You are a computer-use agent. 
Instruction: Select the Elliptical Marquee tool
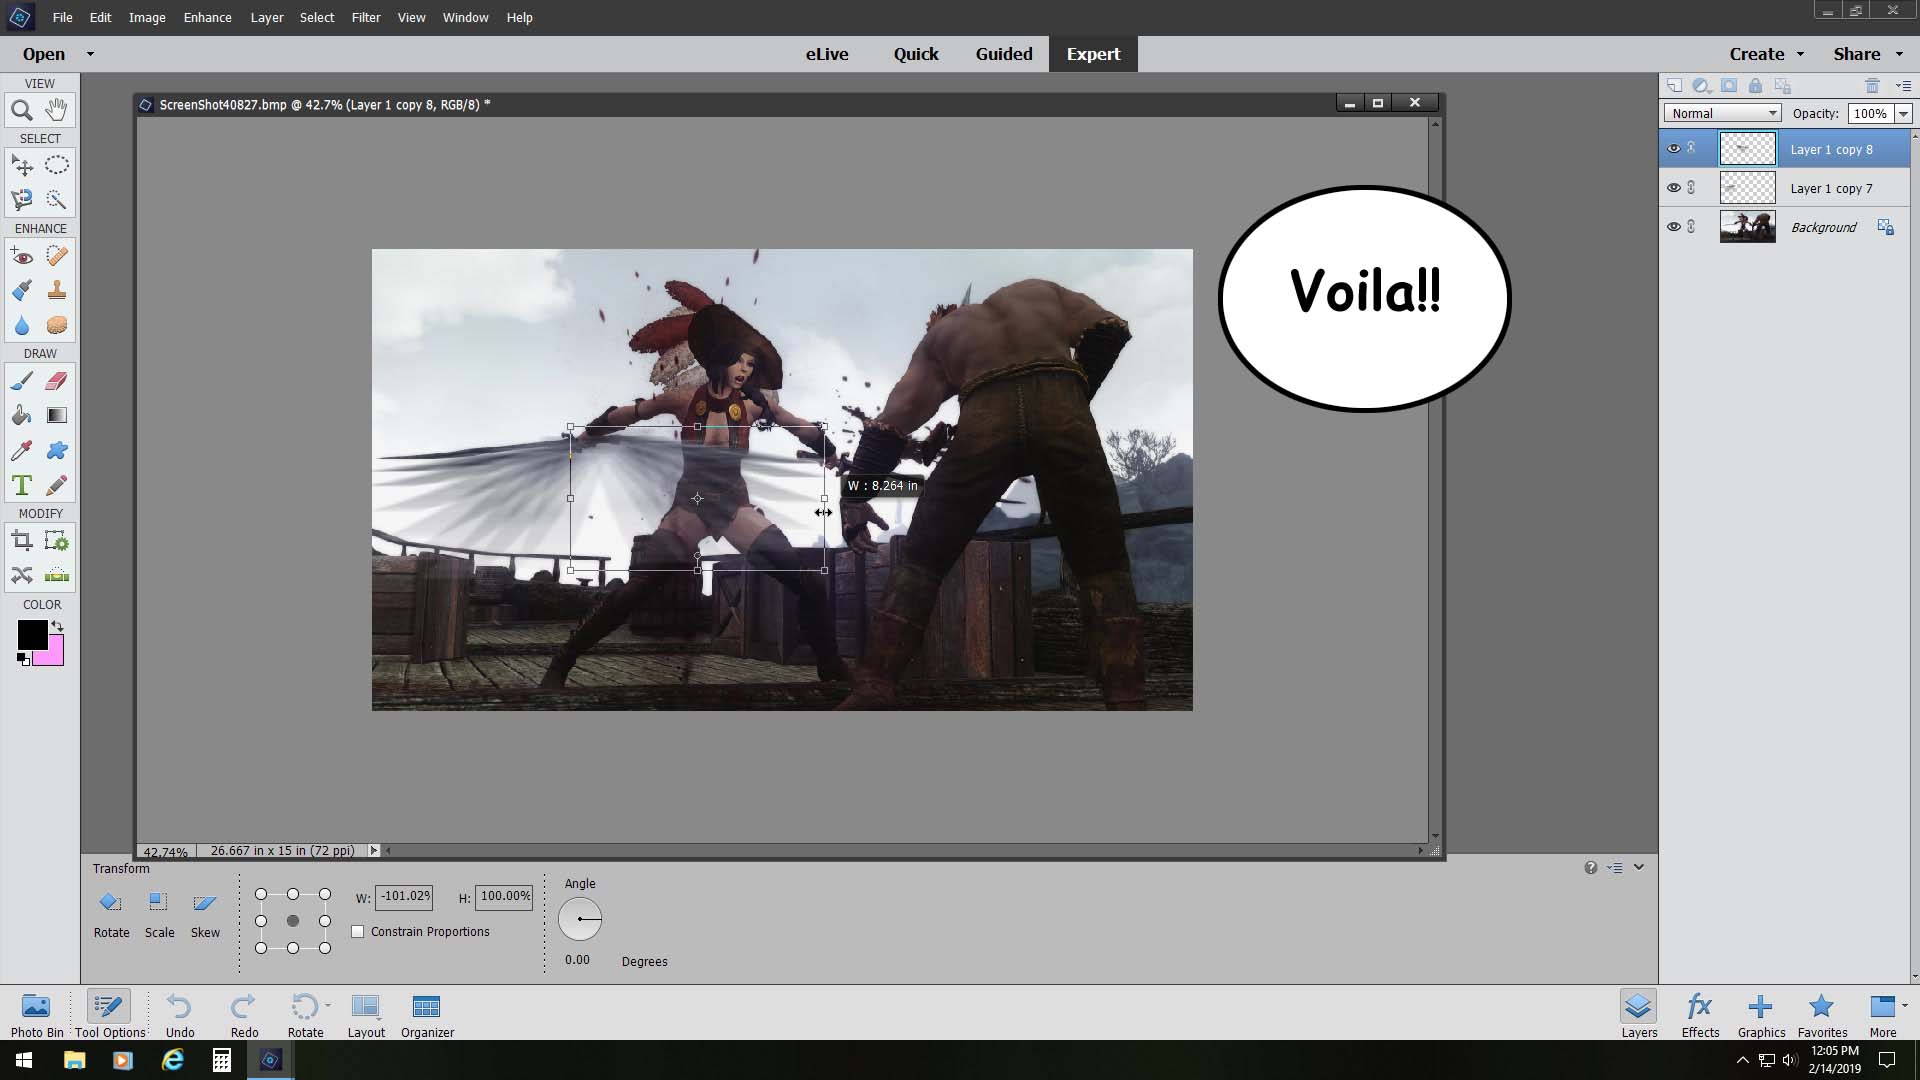[x=57, y=165]
